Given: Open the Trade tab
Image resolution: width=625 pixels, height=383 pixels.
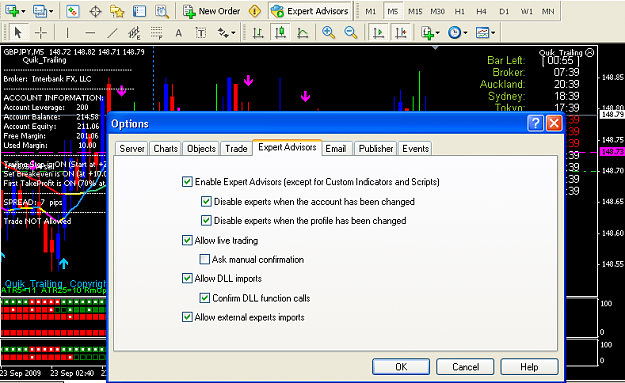Looking at the screenshot, I should (x=236, y=149).
